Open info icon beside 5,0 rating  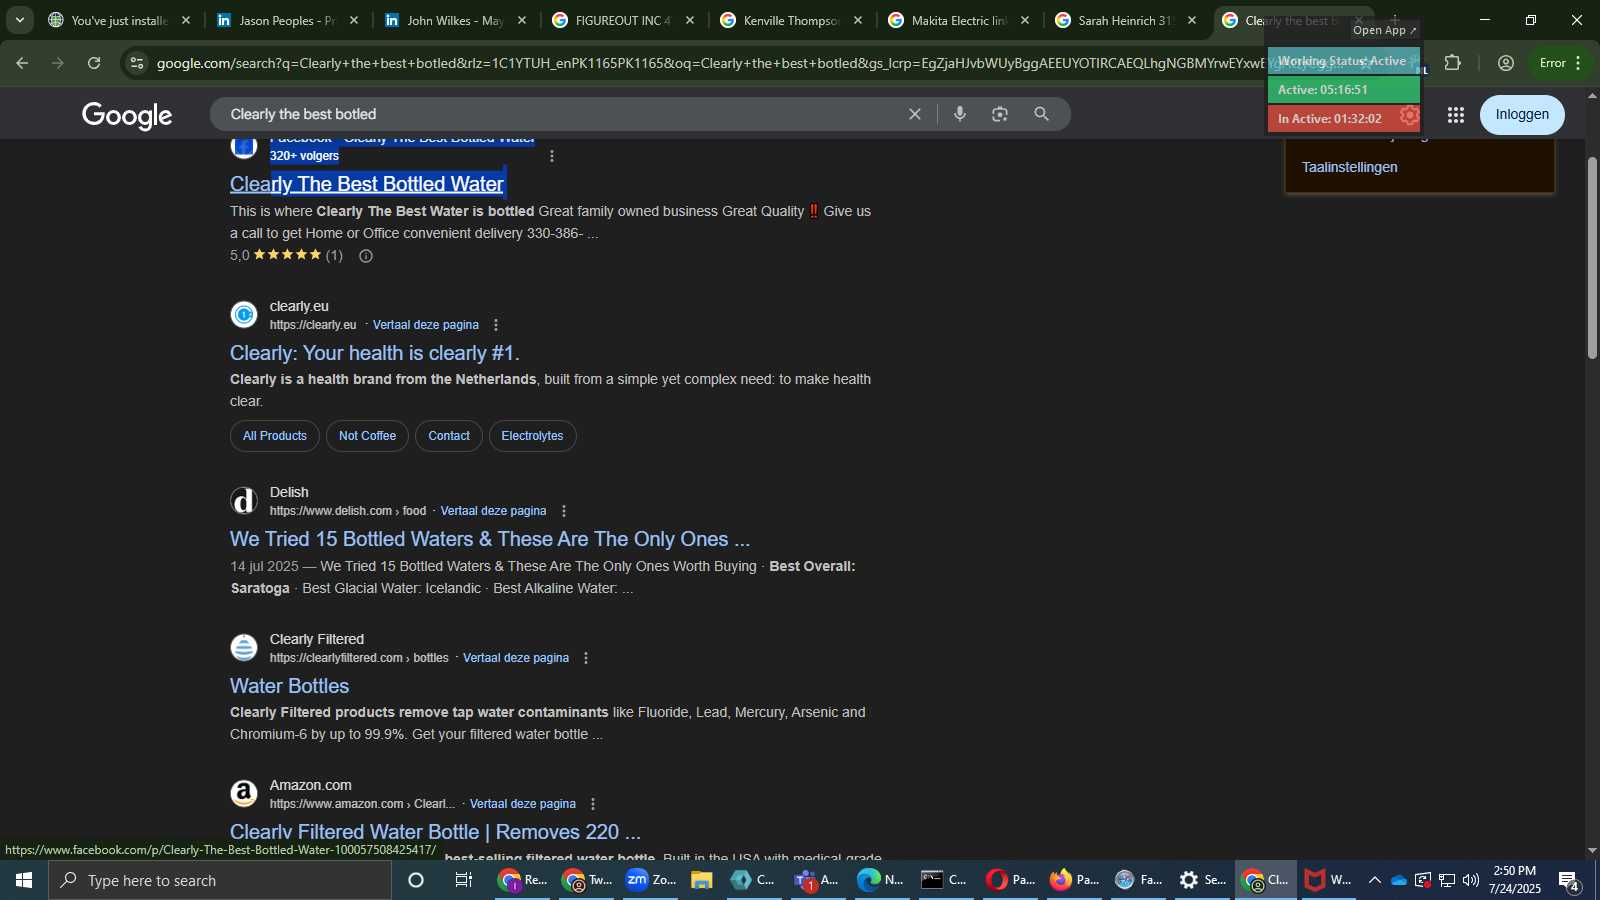366,256
